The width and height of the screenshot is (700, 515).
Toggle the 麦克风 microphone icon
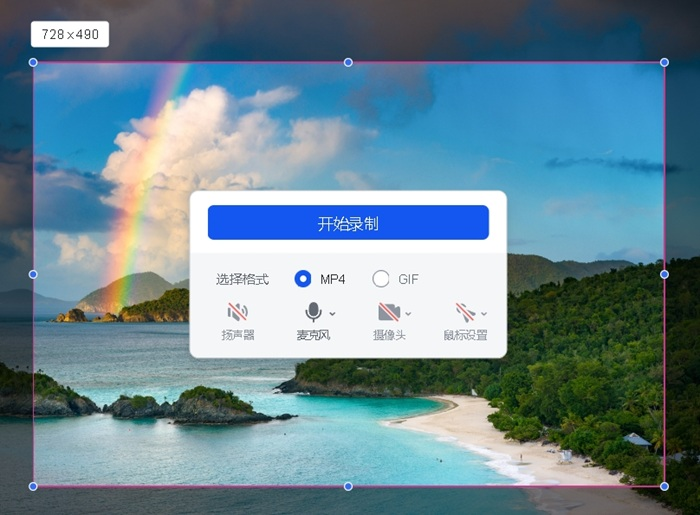(x=313, y=312)
